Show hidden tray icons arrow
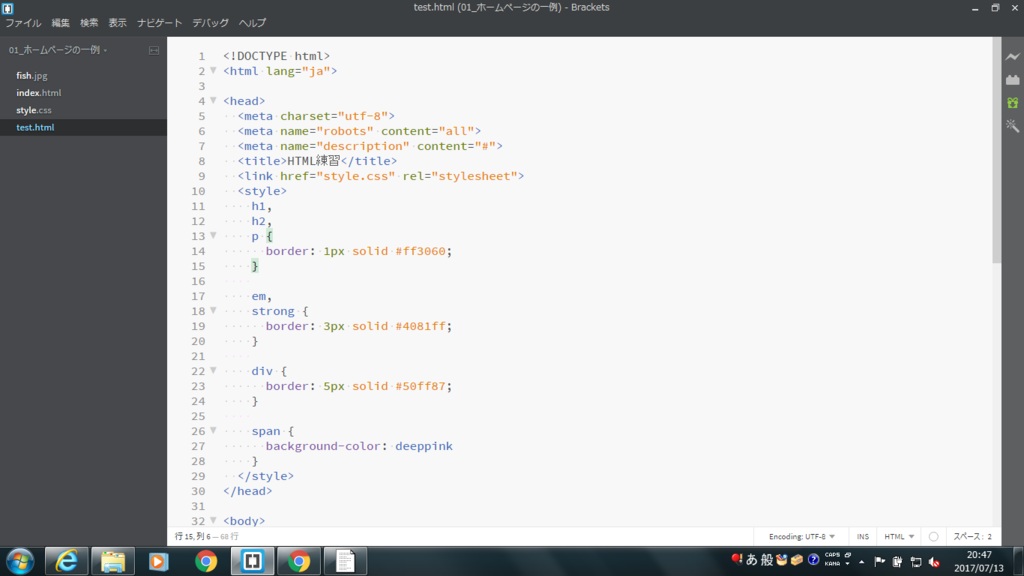Viewport: 1024px width, 576px height. [x=861, y=562]
